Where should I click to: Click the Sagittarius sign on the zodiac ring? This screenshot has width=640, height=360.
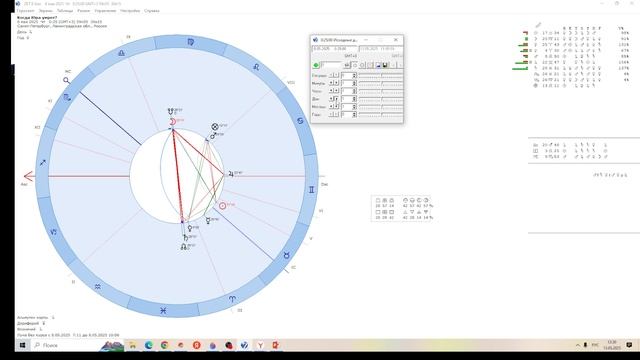[x=42, y=162]
